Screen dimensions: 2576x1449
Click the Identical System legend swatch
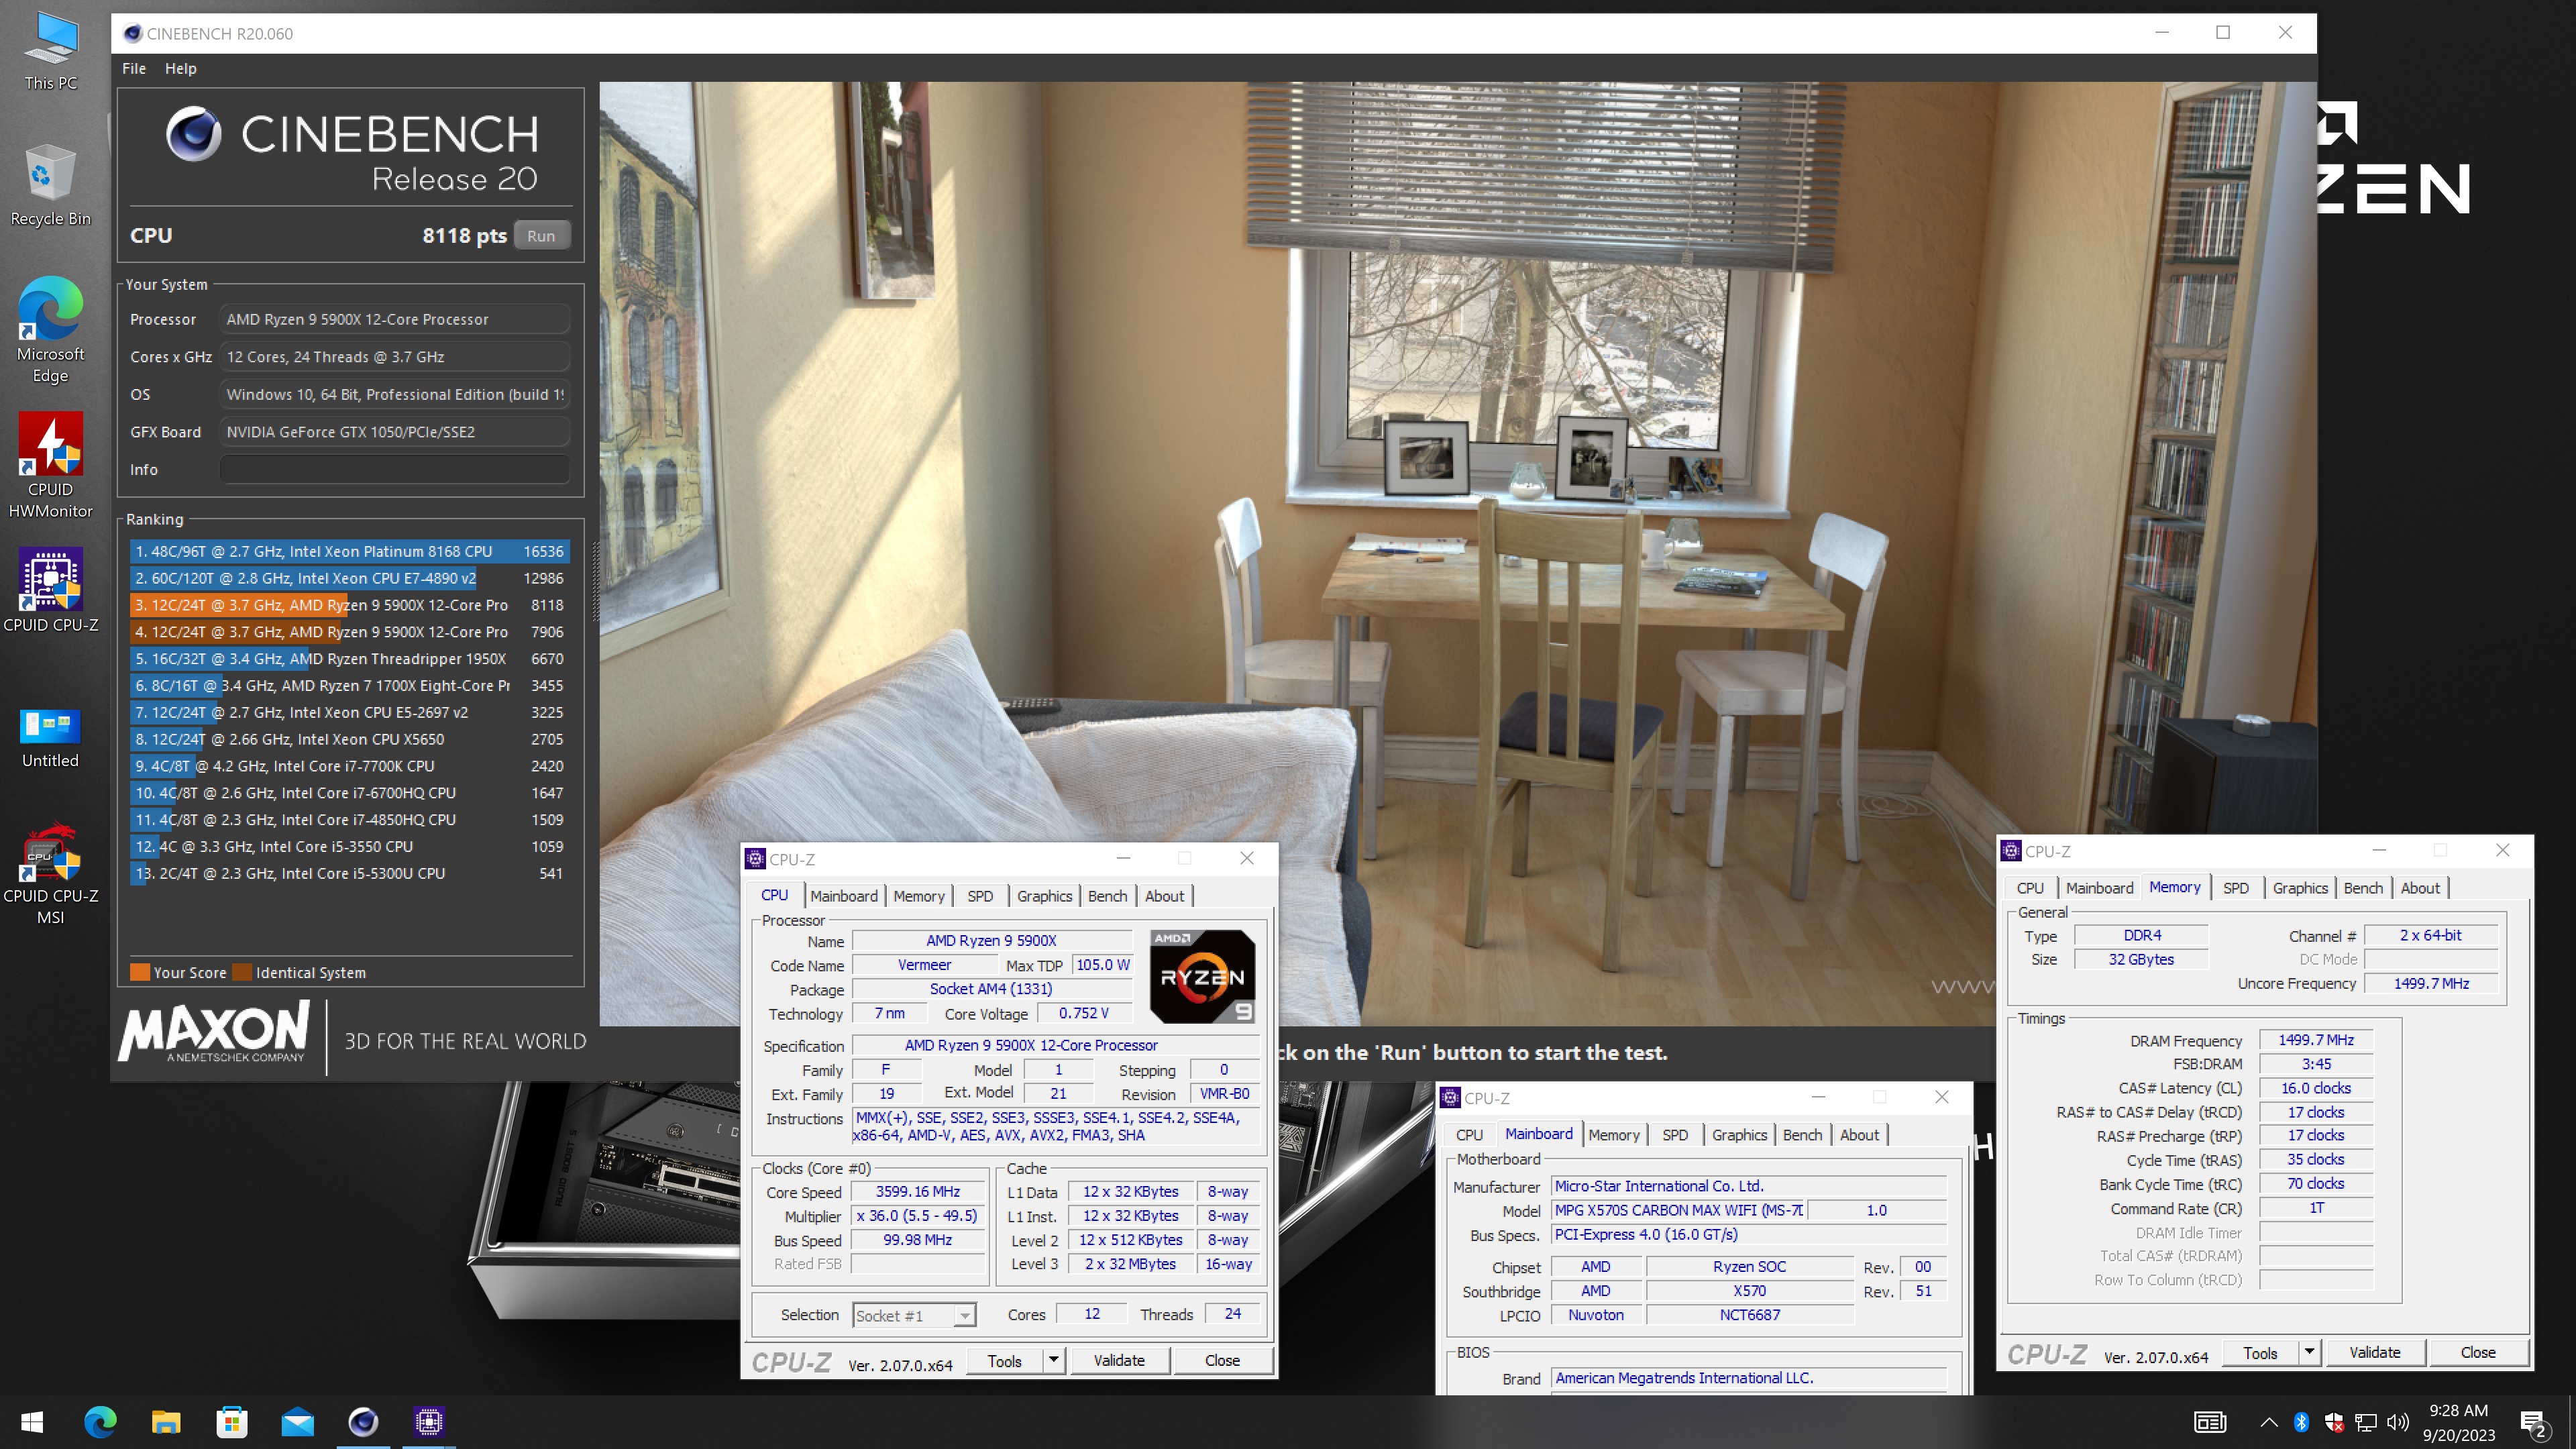(x=242, y=972)
